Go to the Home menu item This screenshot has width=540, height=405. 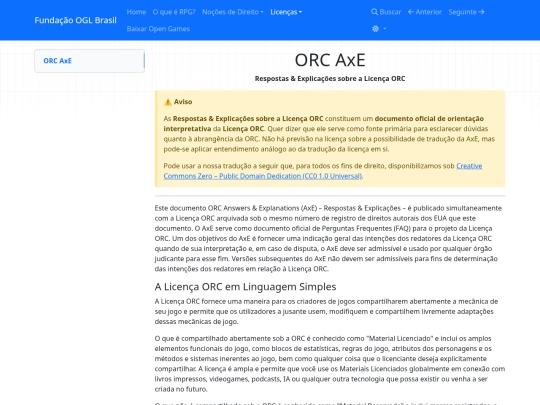[x=136, y=12]
